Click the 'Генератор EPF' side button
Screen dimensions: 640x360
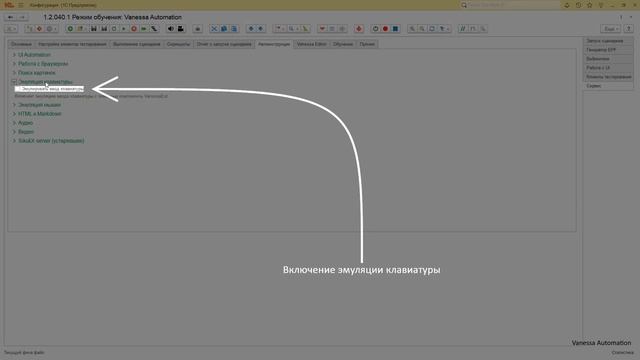pos(608,50)
